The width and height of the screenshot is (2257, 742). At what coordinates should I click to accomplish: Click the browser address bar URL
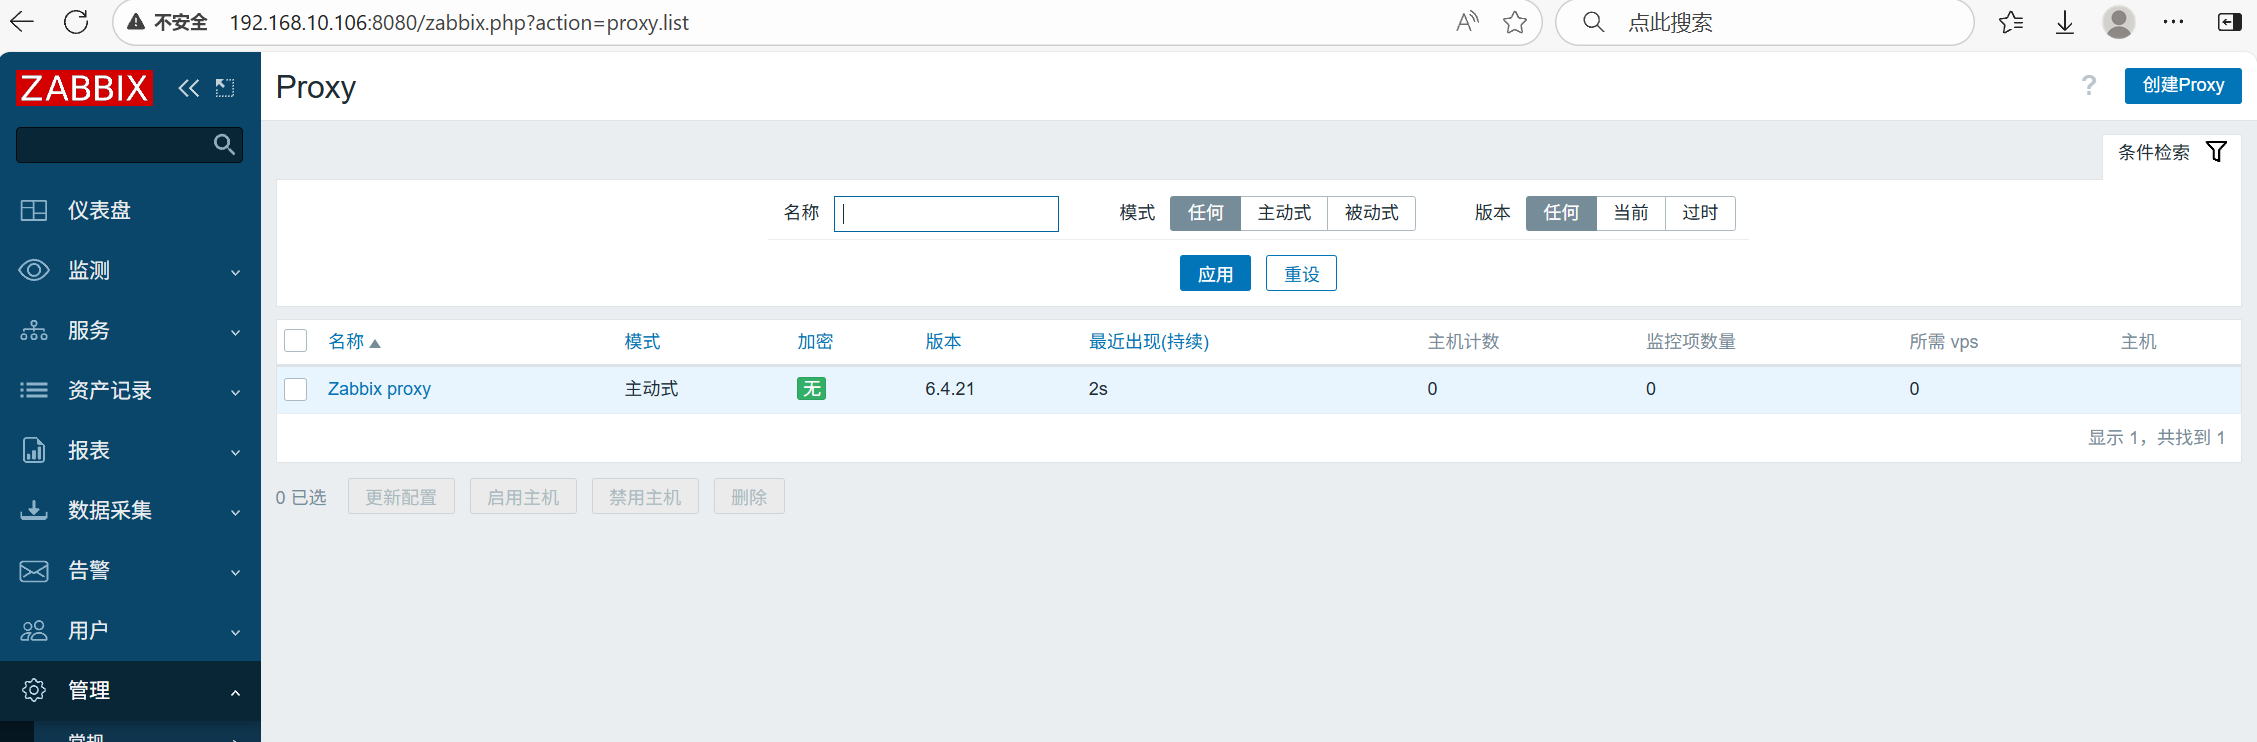point(459,22)
